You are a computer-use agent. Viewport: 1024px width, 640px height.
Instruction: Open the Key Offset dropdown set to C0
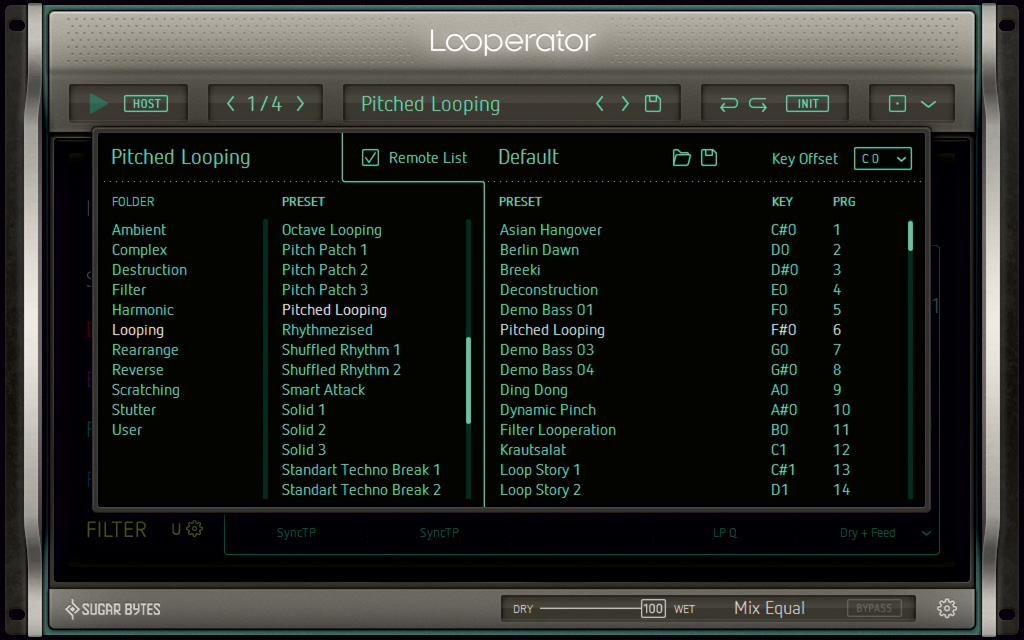tap(882, 158)
